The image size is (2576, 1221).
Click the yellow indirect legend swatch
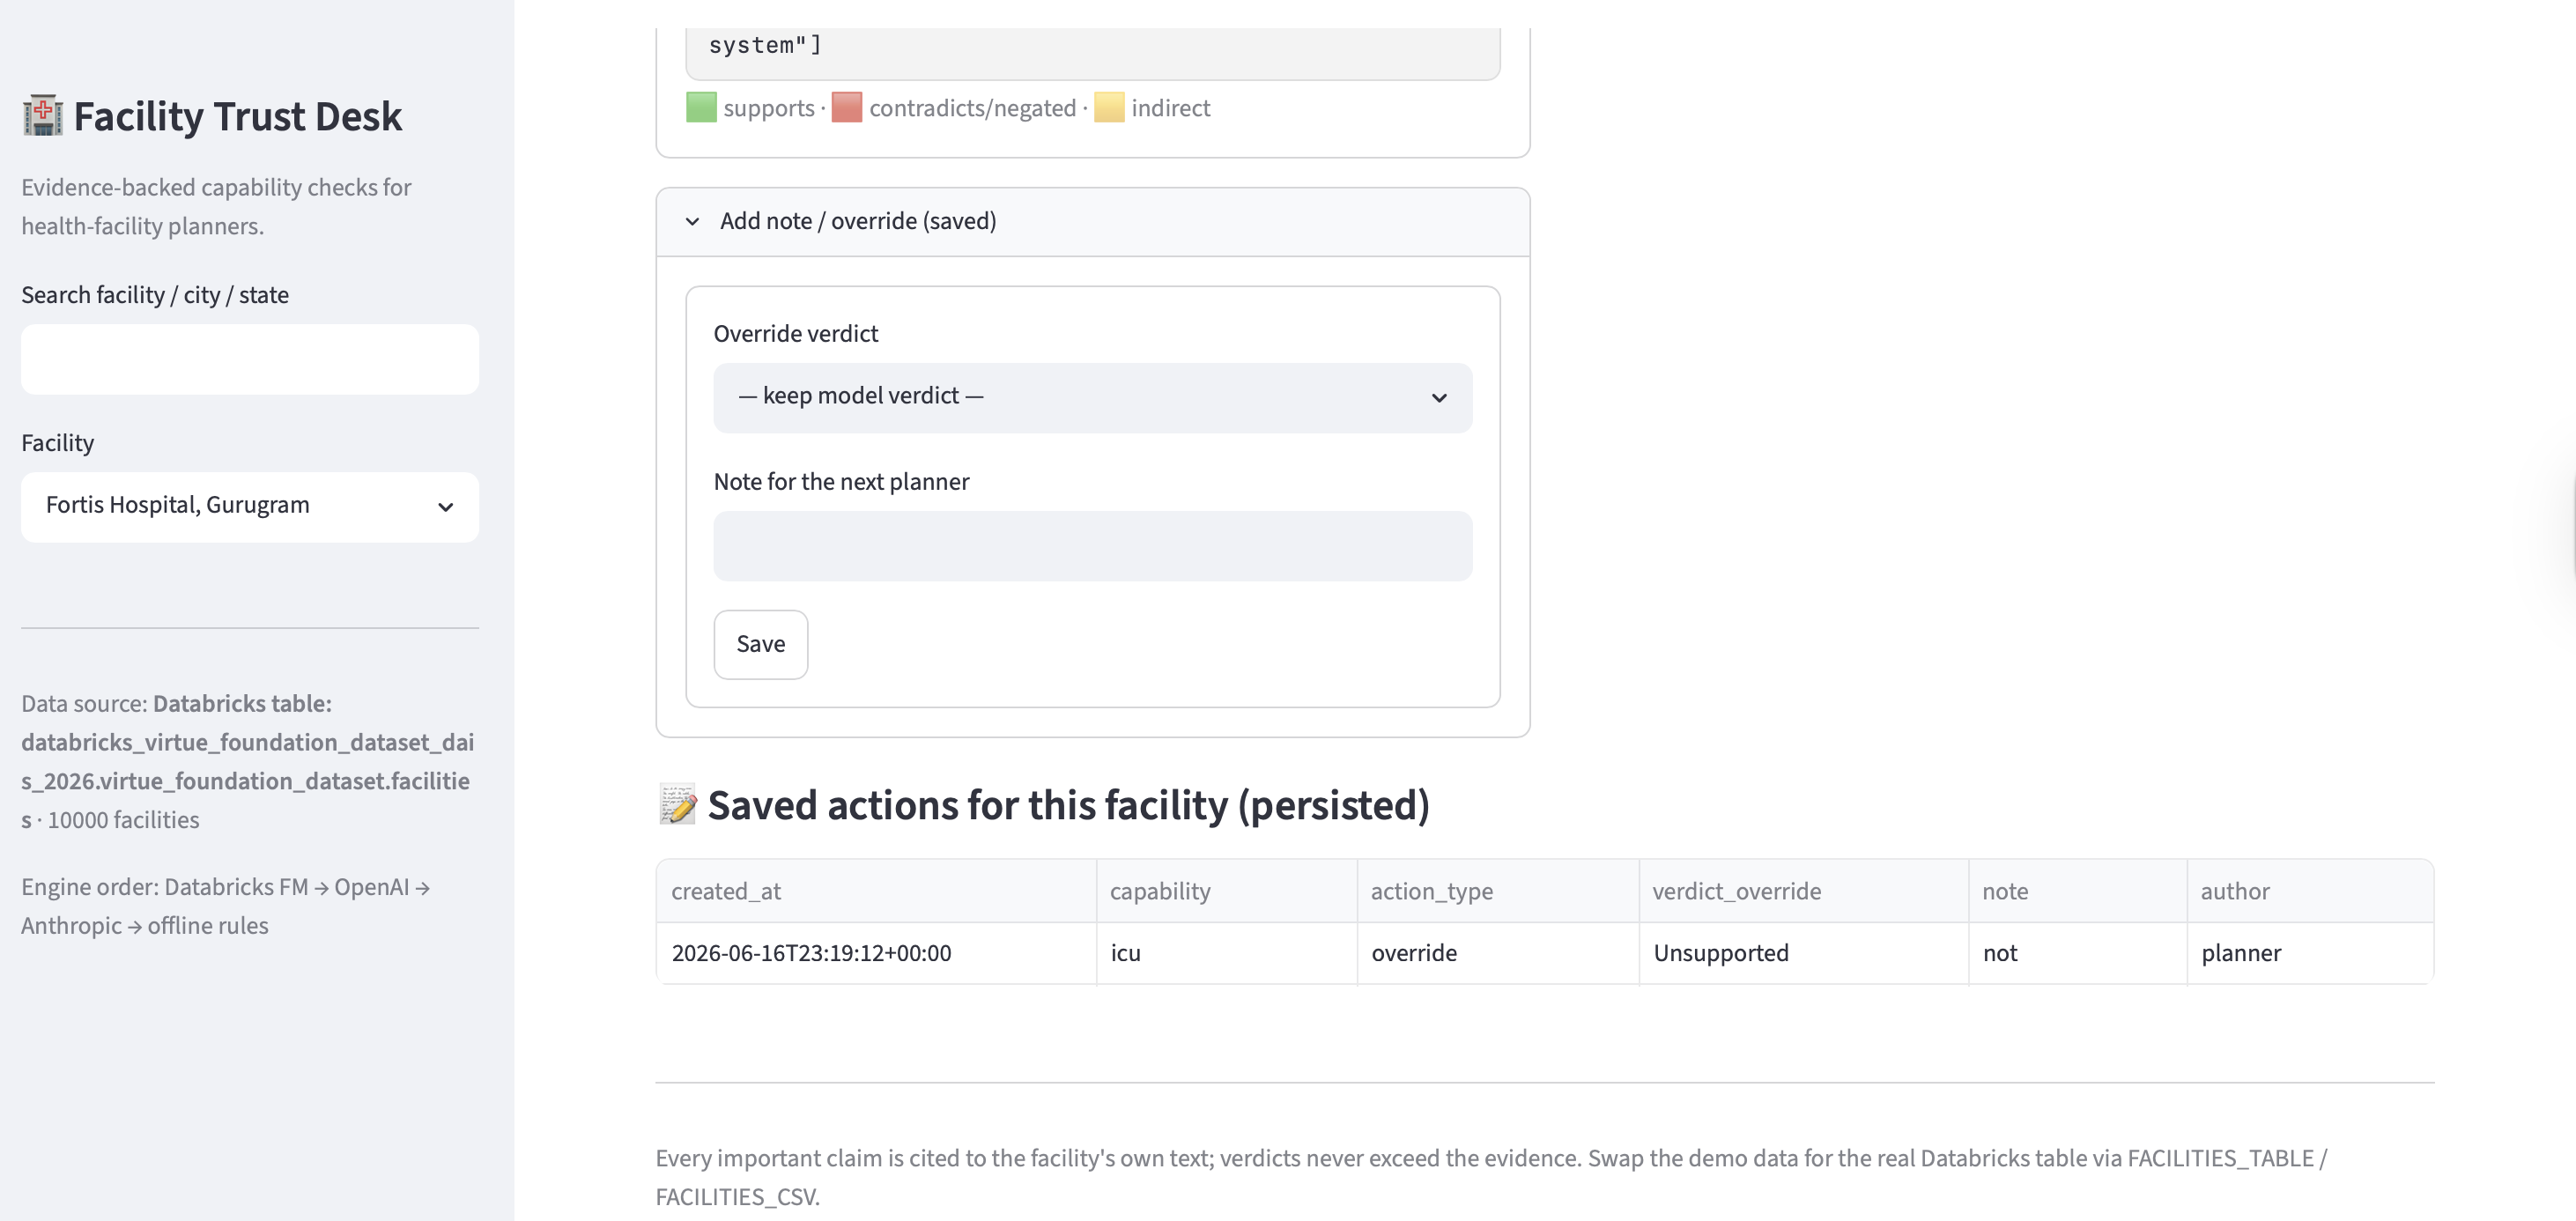point(1109,107)
